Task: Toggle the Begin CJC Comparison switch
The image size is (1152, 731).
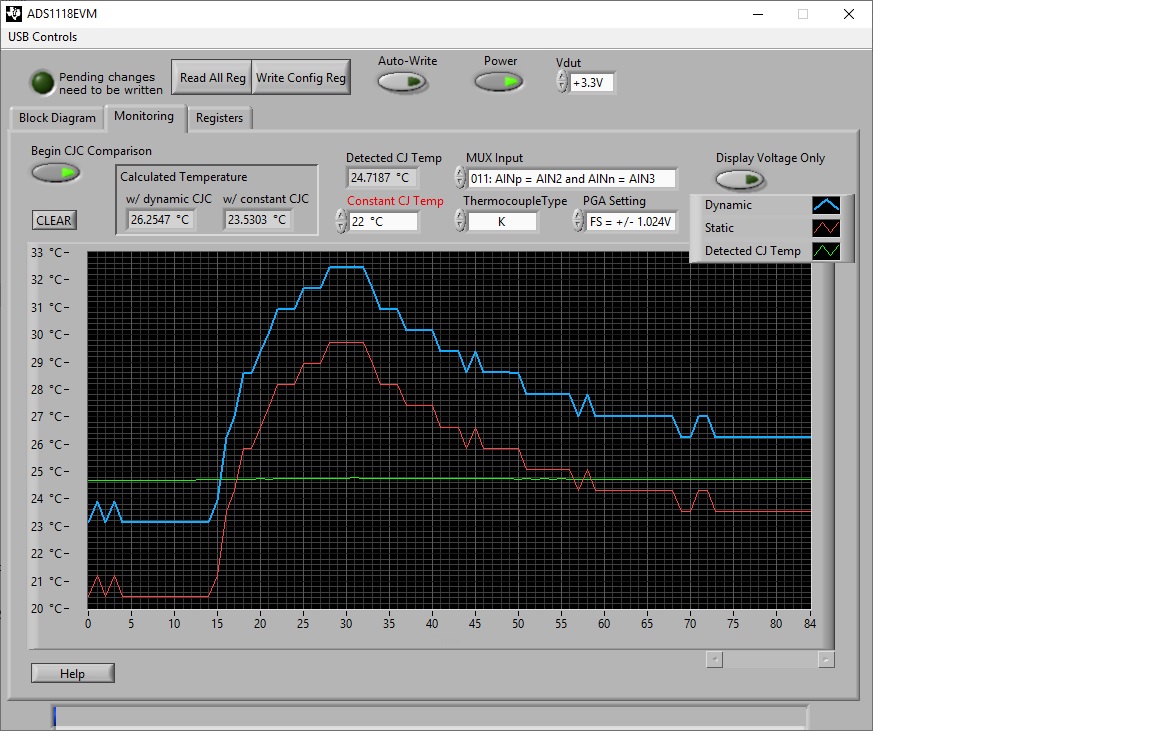Action: (x=56, y=173)
